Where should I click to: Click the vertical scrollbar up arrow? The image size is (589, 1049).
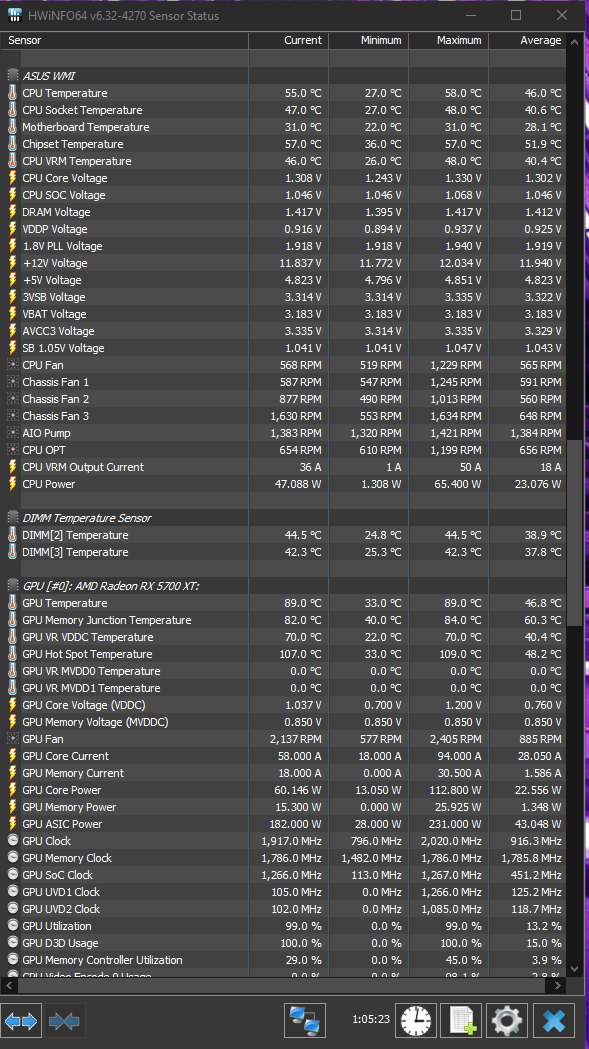[574, 41]
